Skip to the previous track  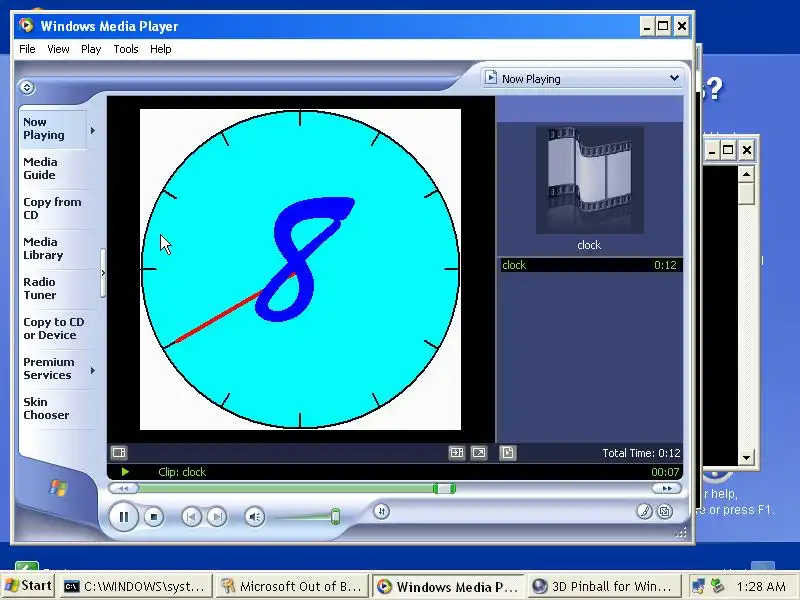191,517
